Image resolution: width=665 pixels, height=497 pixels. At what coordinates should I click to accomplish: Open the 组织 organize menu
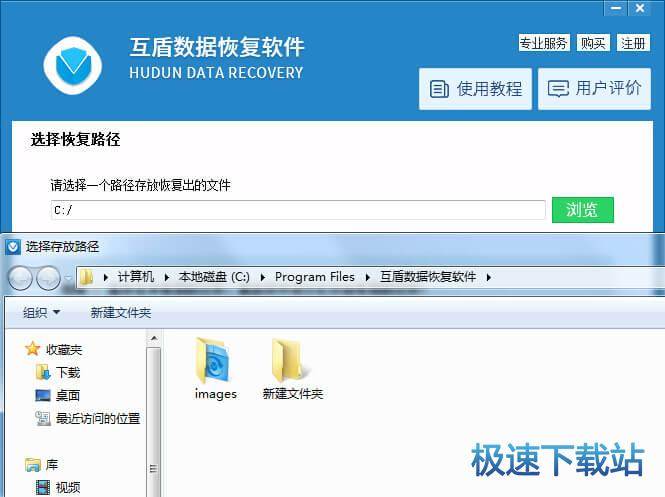(x=41, y=313)
